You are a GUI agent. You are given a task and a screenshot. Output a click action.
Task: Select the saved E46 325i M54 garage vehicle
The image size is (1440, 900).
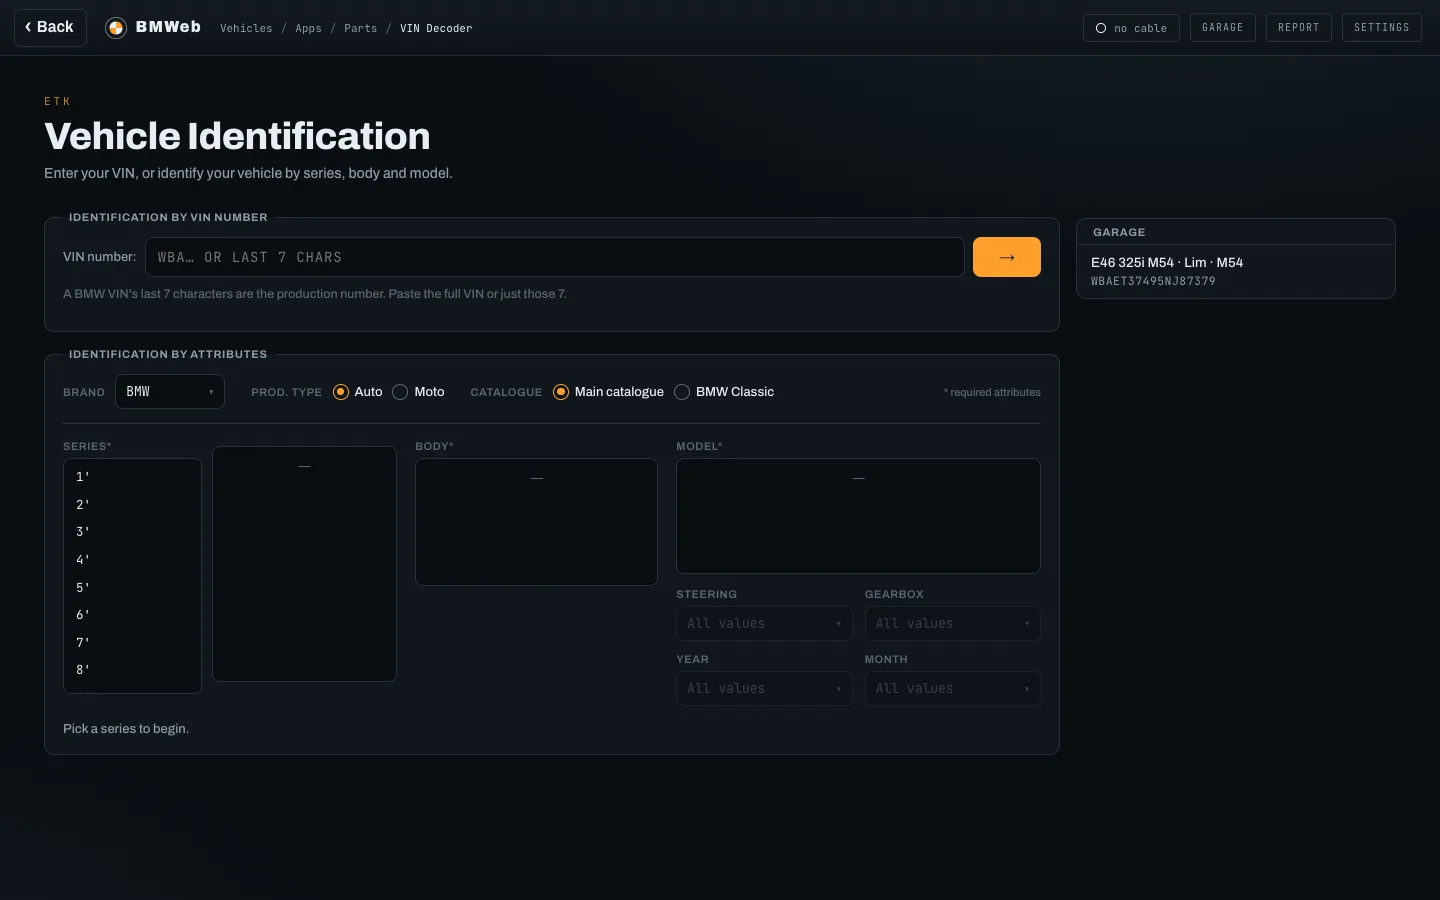(x=1236, y=271)
